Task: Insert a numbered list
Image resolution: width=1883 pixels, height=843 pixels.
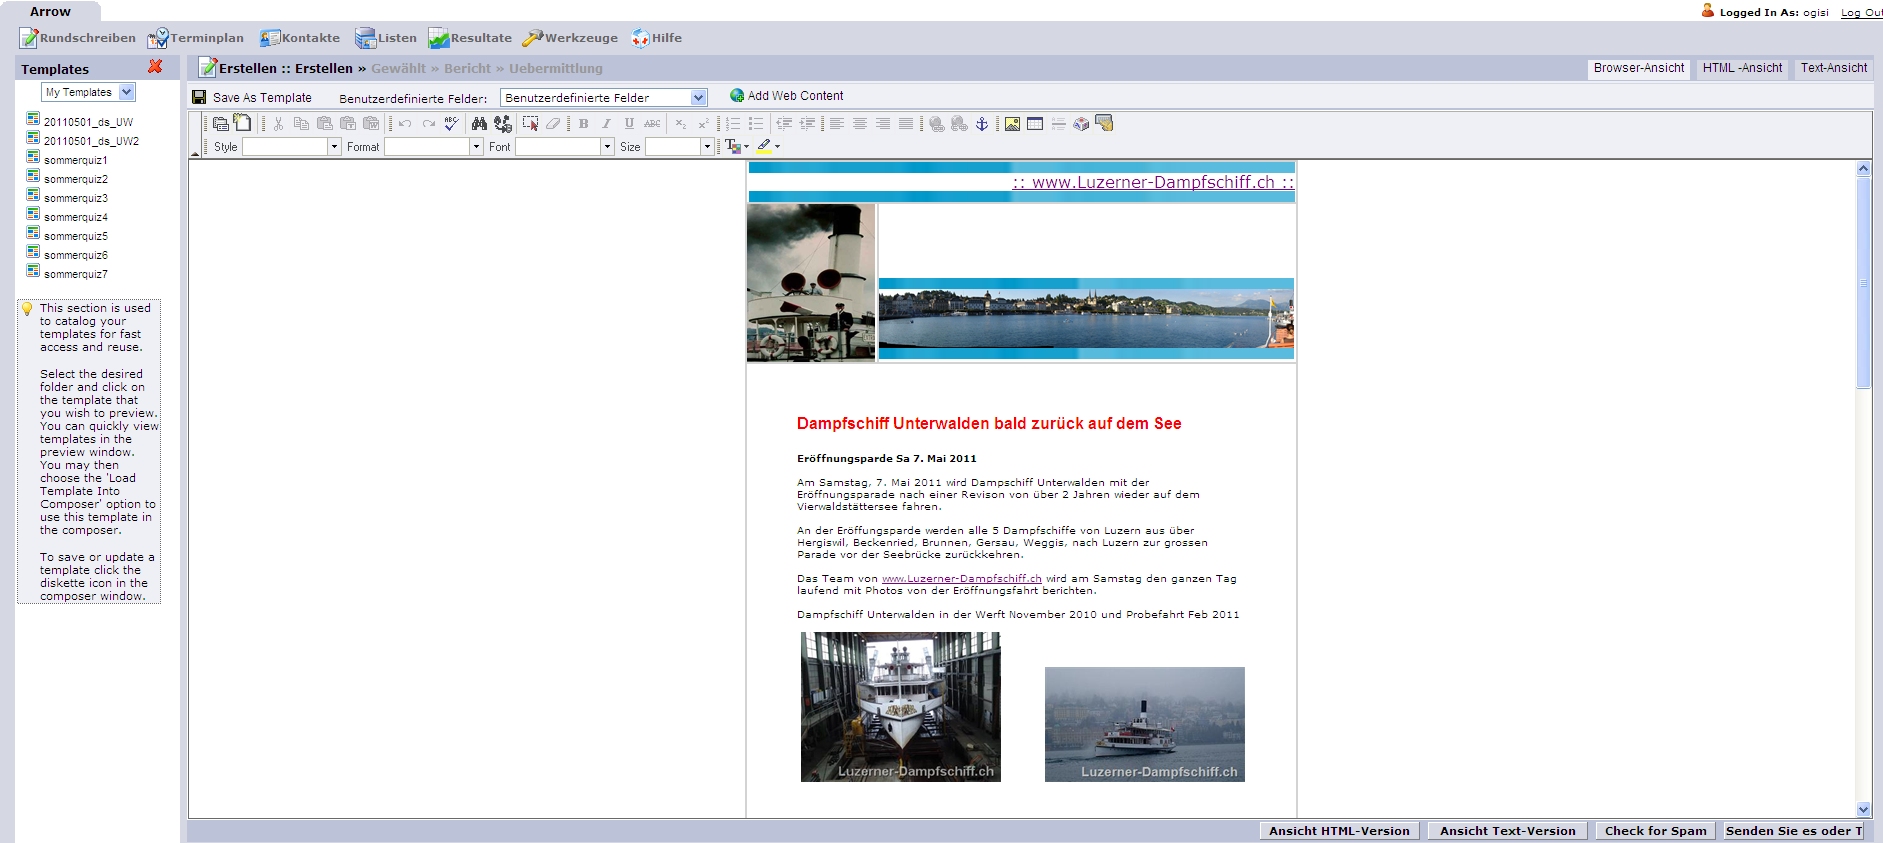Action: point(733,124)
